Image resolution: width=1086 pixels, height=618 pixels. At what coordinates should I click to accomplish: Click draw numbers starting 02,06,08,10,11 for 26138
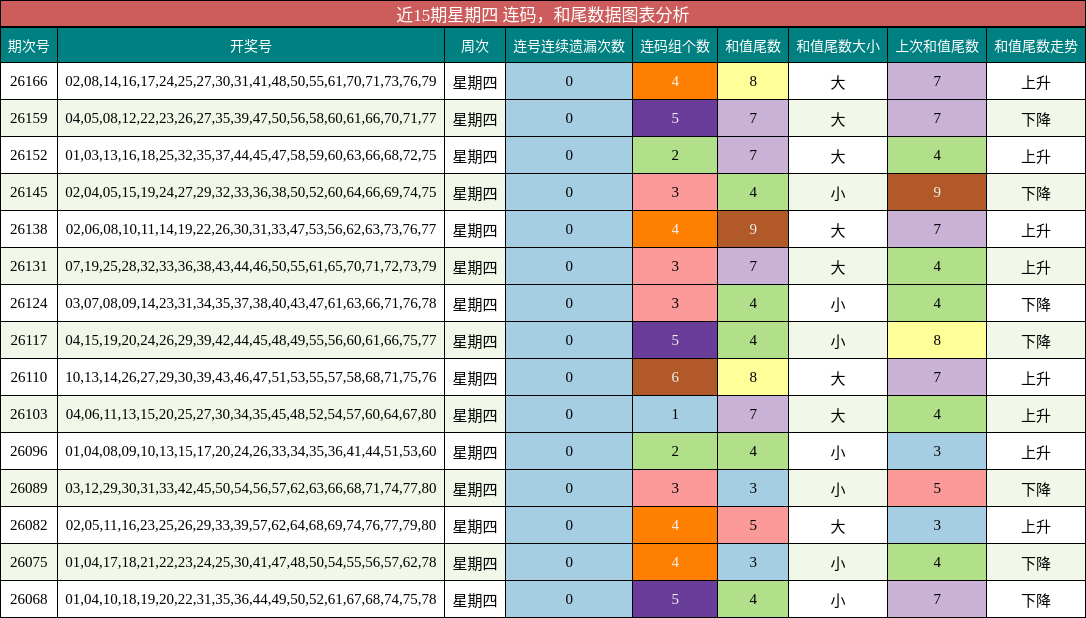[x=251, y=229]
